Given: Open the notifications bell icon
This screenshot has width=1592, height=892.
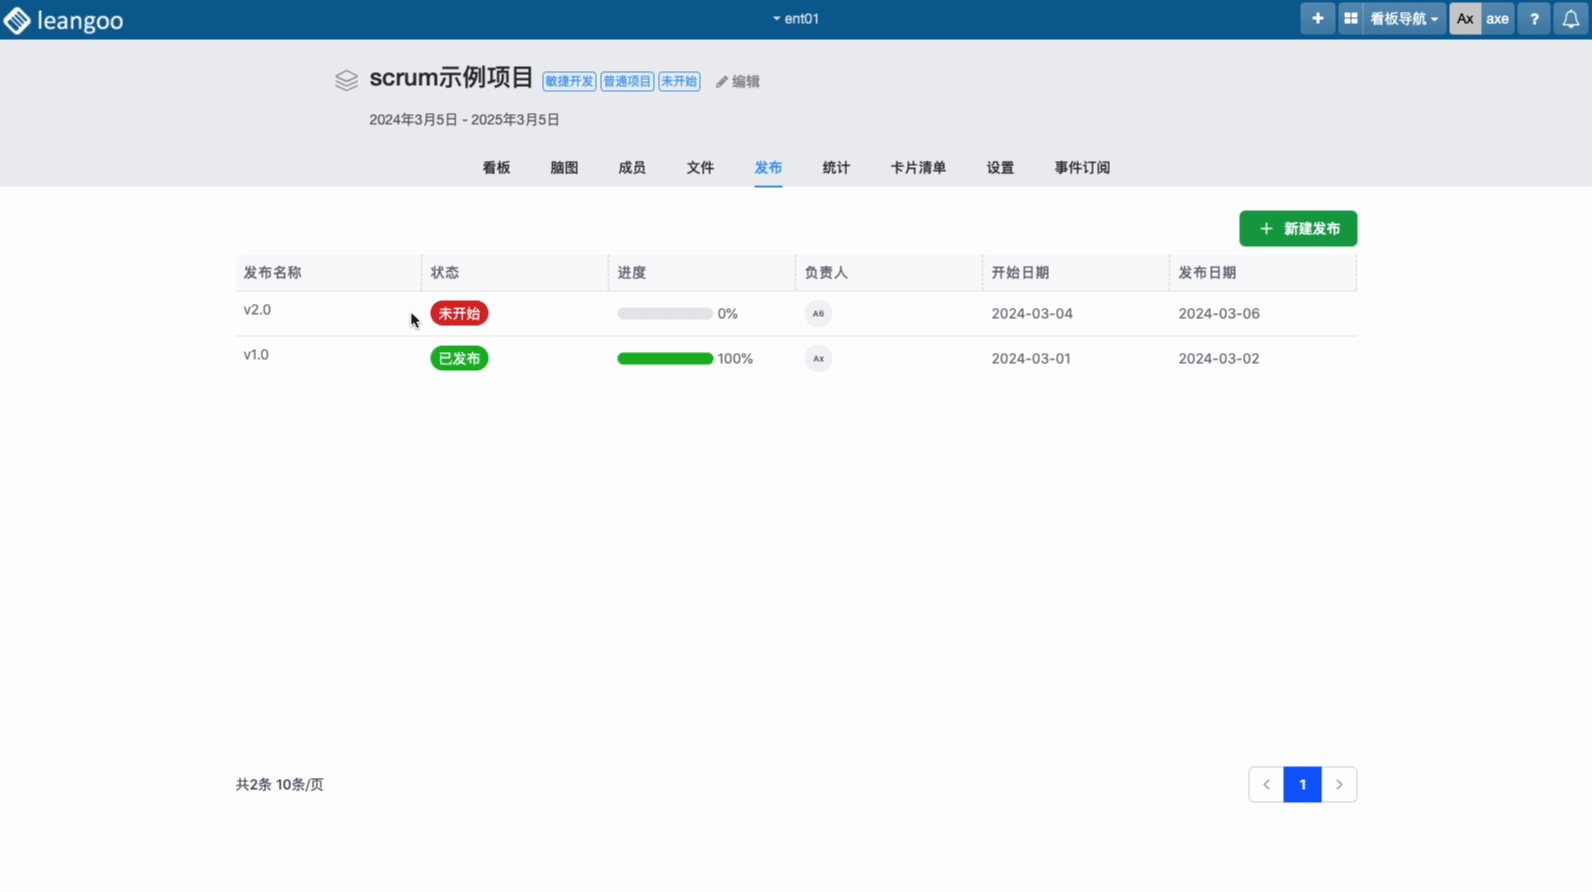Looking at the screenshot, I should click(x=1570, y=19).
